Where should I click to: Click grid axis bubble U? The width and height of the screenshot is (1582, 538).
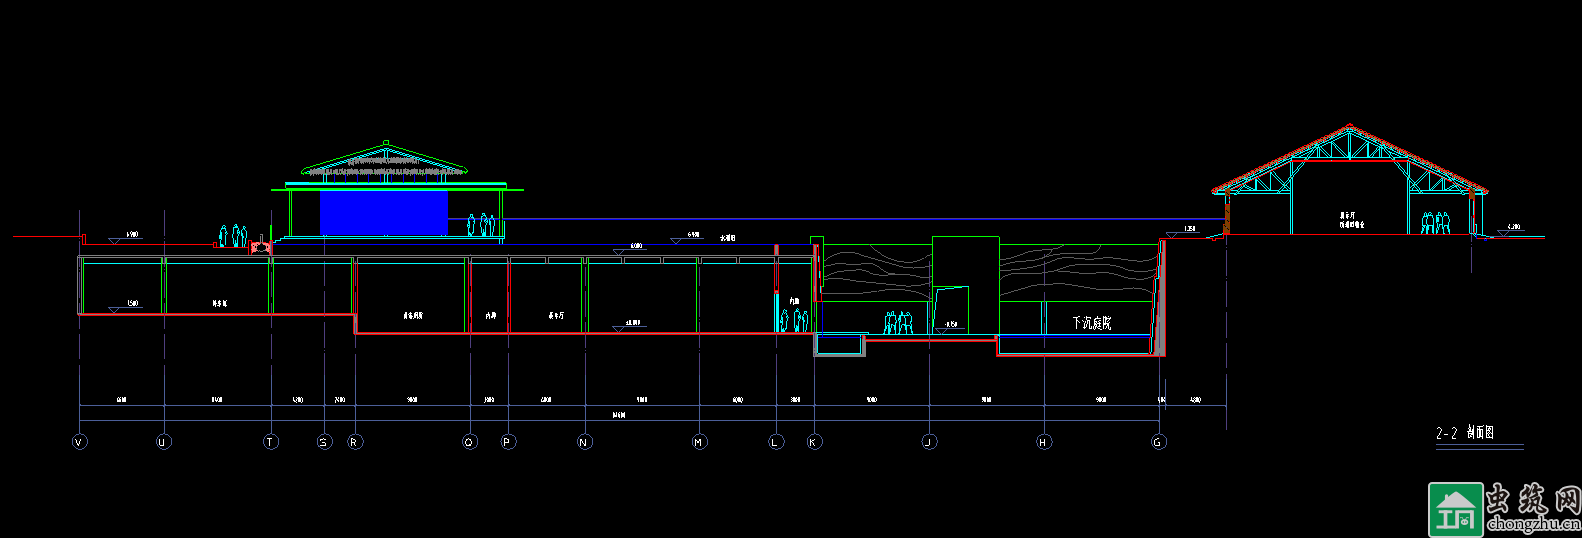click(x=164, y=442)
